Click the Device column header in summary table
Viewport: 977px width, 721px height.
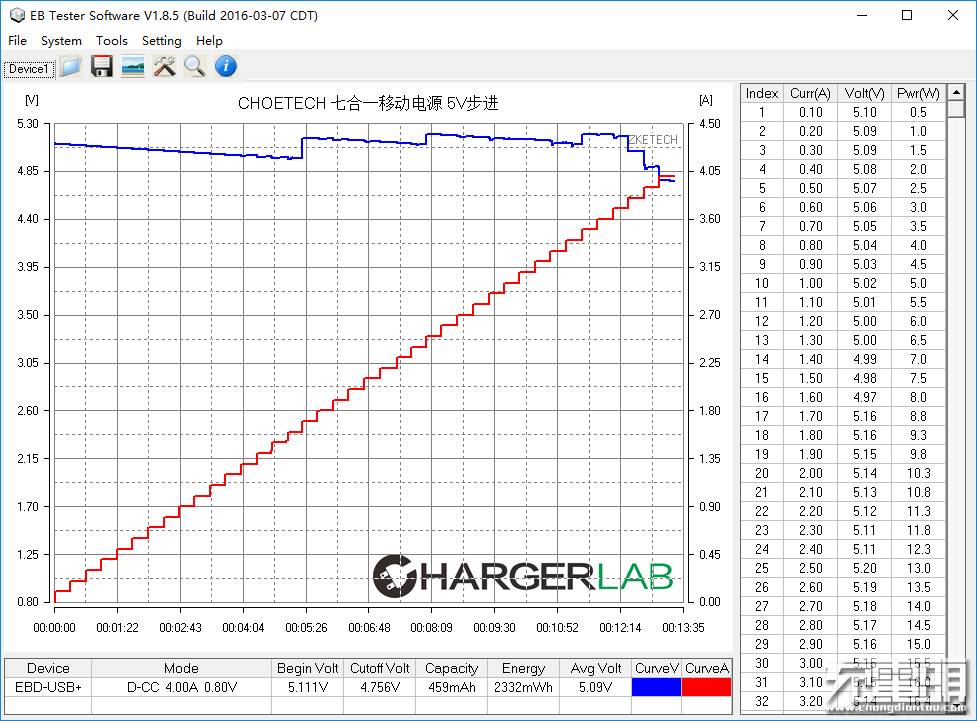[48, 668]
